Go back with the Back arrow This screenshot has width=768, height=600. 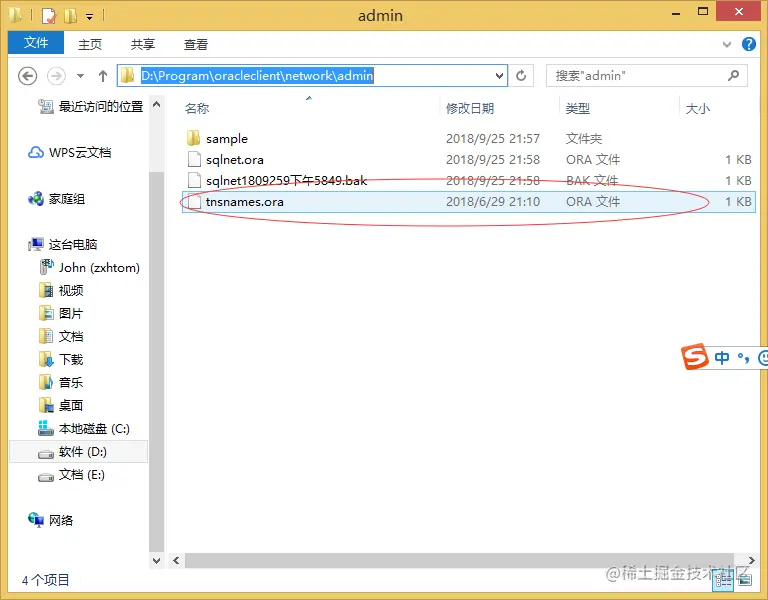pyautogui.click(x=27, y=76)
